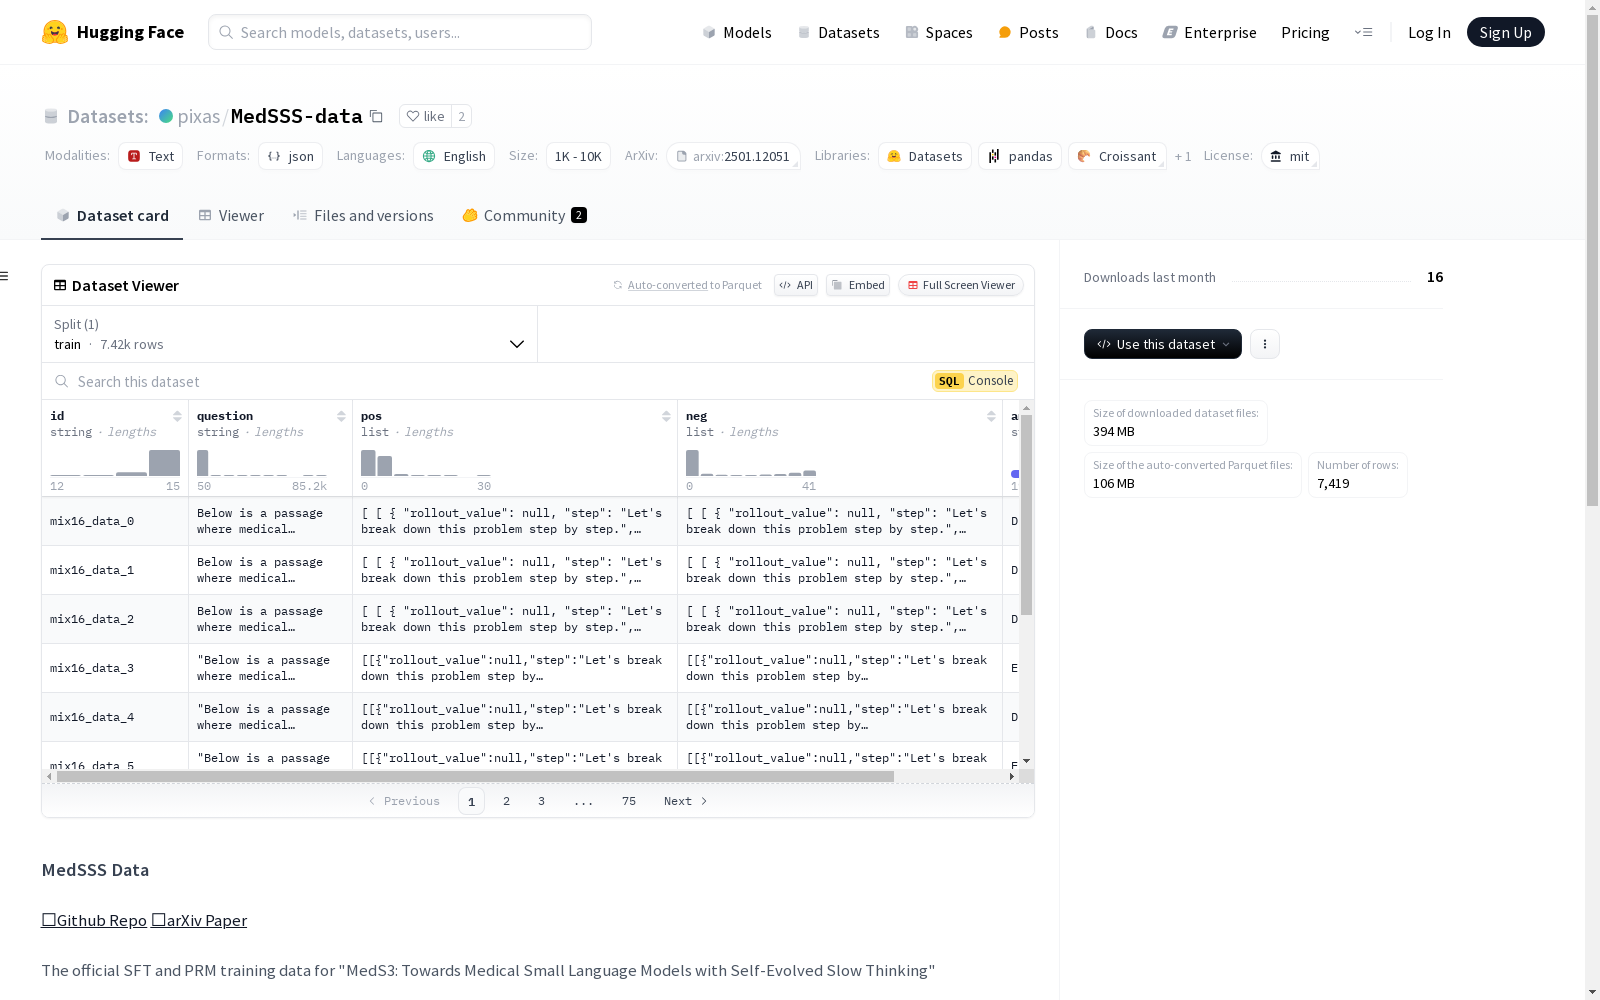Click the Datasets library tag
1600x1000 pixels.
(x=925, y=156)
